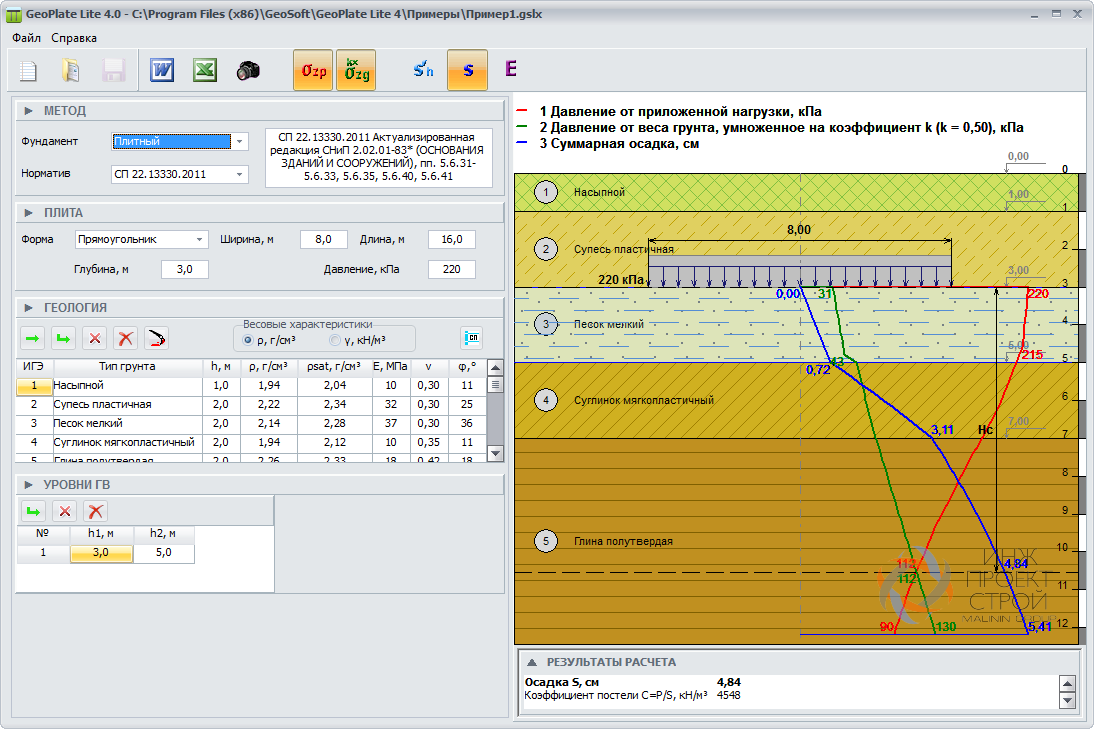Click the purple E toolbar icon

coord(511,68)
